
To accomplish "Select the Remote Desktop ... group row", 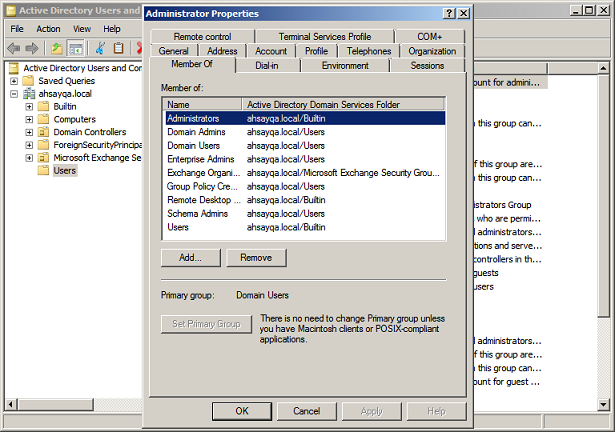I will point(304,200).
